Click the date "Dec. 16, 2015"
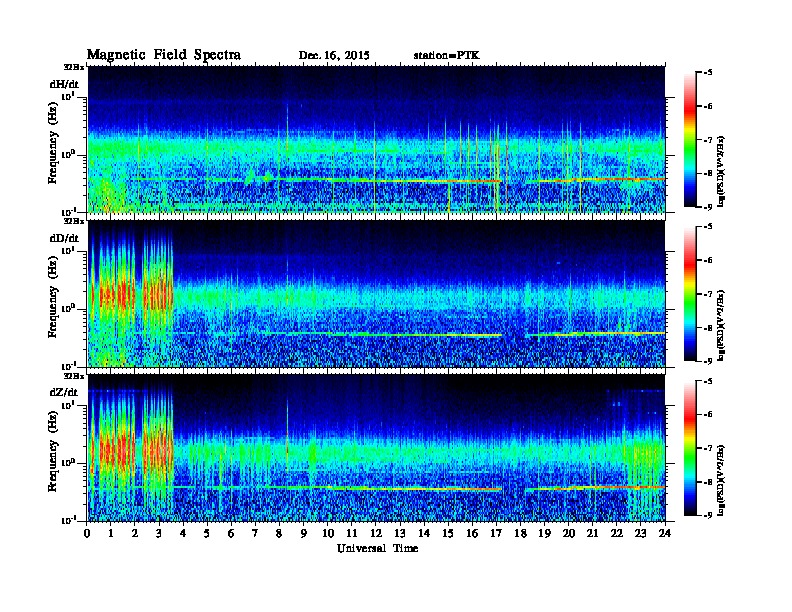 click(334, 56)
